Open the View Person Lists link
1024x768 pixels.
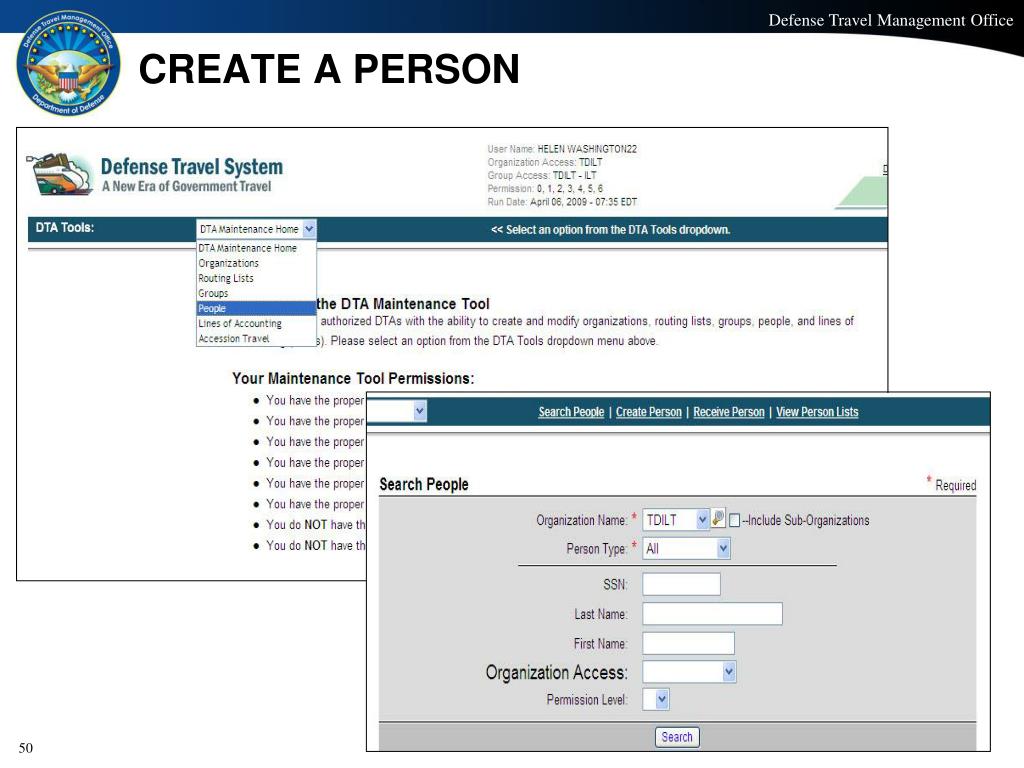pos(817,412)
